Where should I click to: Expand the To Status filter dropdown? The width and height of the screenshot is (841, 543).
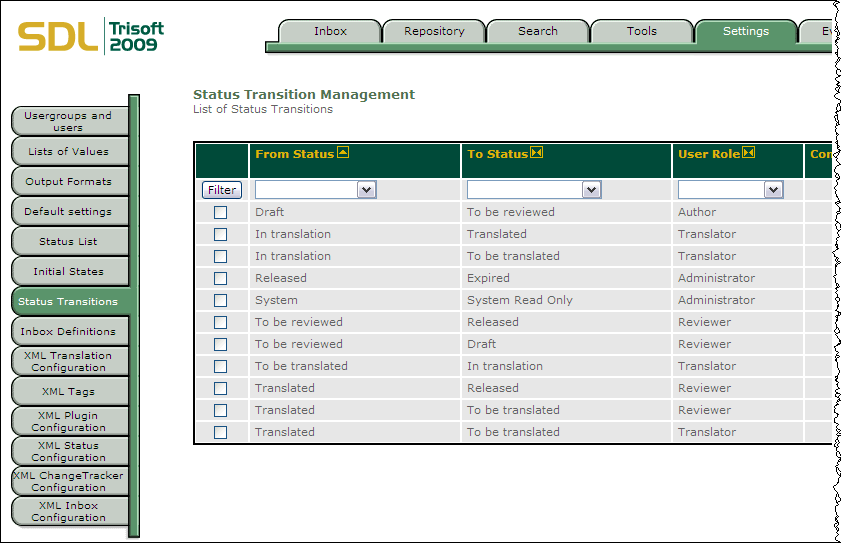click(x=533, y=190)
